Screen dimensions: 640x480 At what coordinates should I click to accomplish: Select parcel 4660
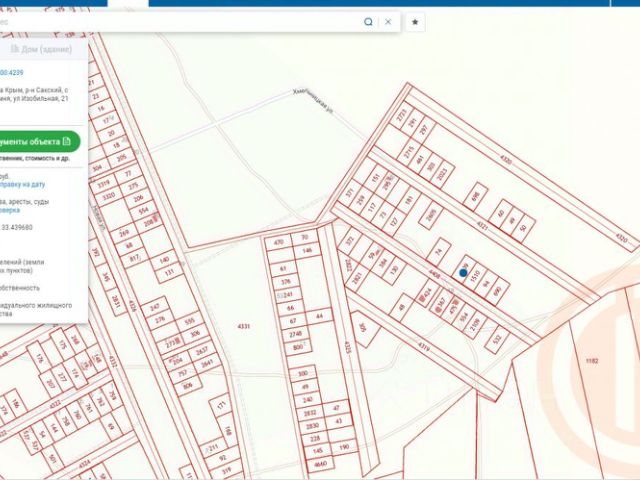coord(321,464)
